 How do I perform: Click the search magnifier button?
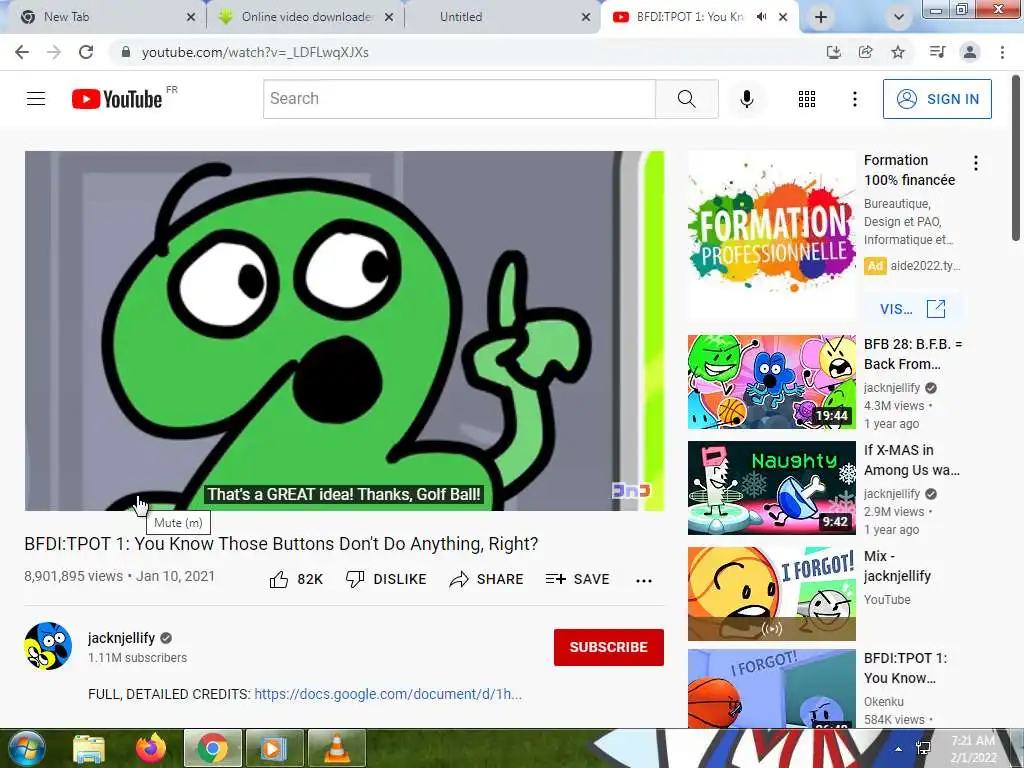(686, 99)
